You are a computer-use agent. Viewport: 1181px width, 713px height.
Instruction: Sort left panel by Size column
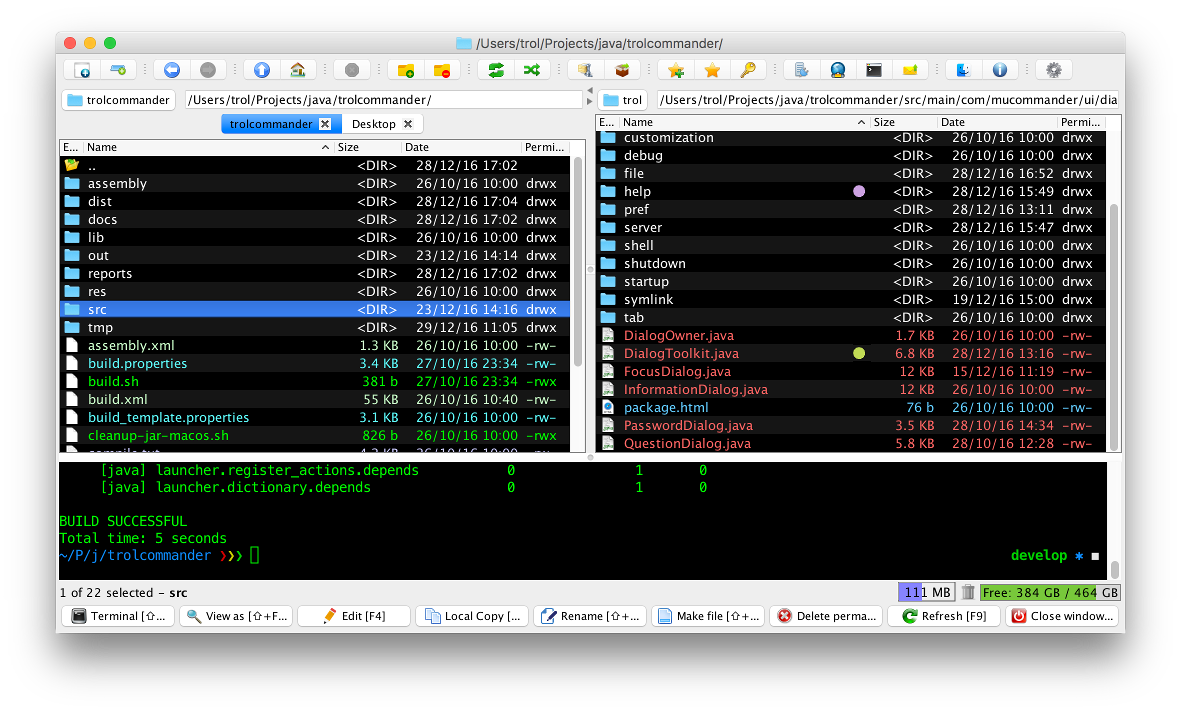tap(367, 148)
